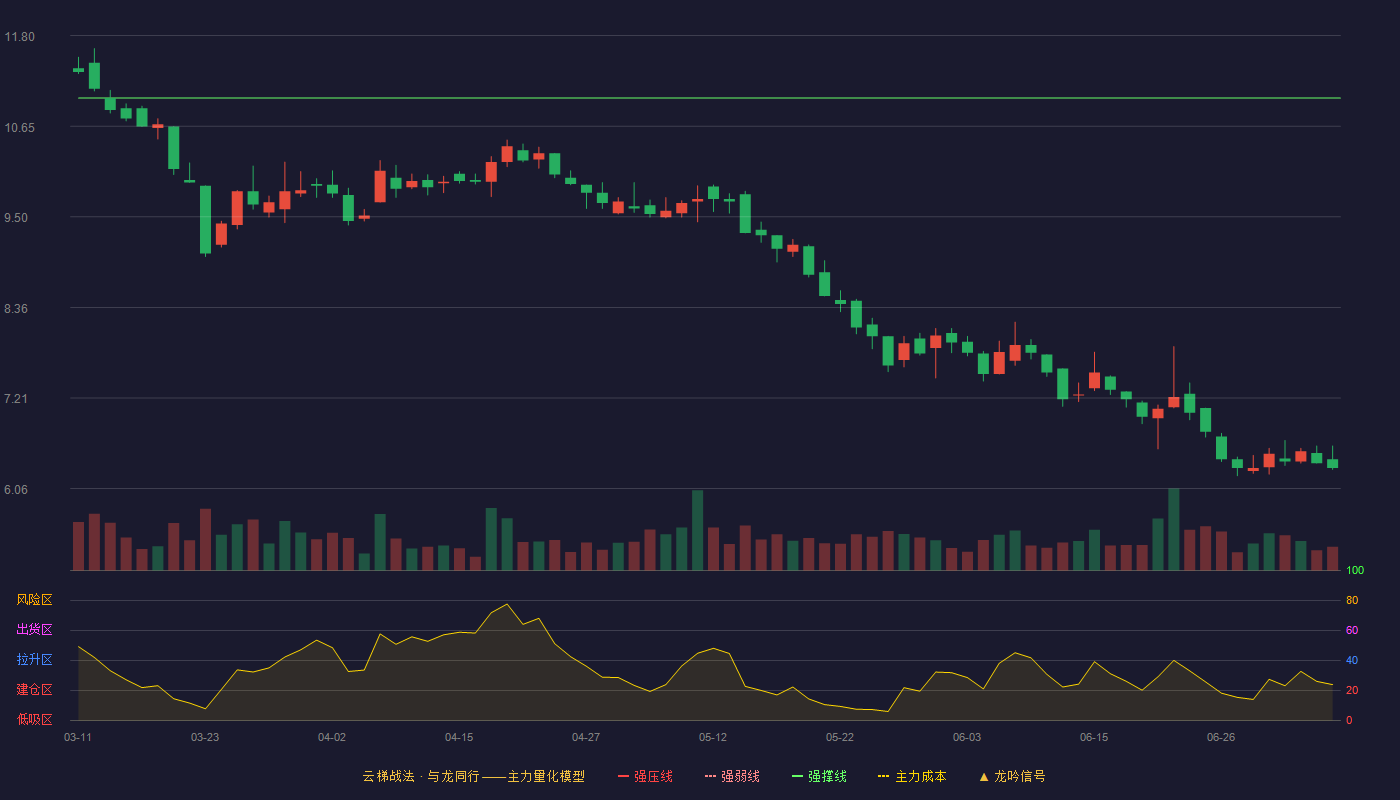Toggle the 强压线 legend series
1400x800 pixels.
pos(645,776)
